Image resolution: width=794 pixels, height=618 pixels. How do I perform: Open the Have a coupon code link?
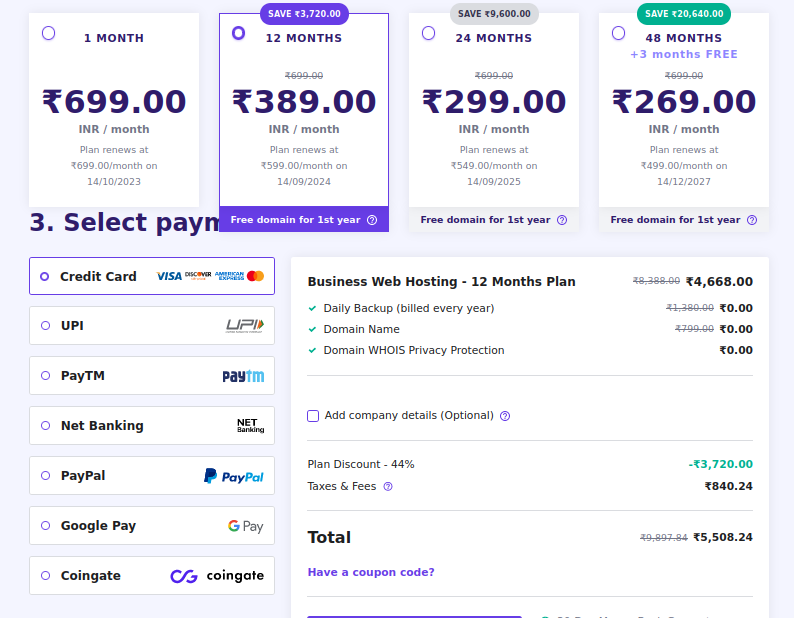371,572
